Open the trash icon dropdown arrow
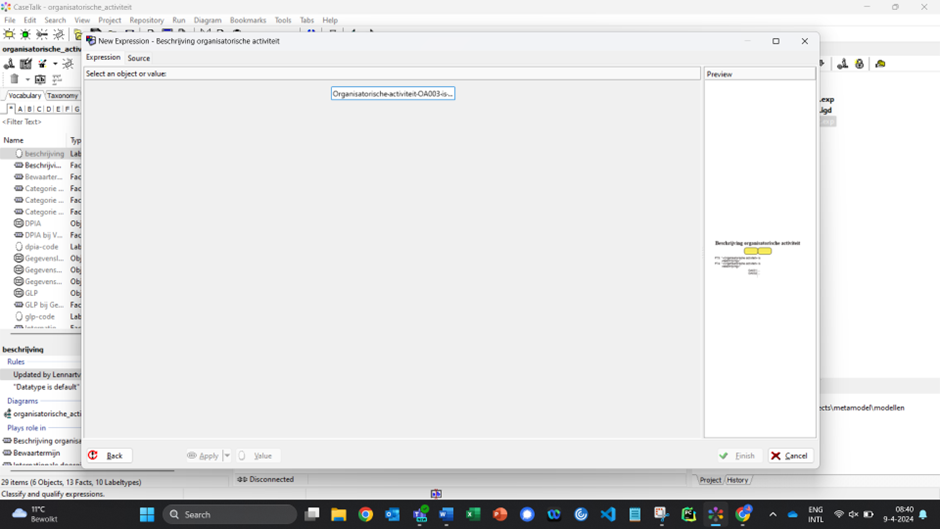Screen dimensions: 940x529 [x=26, y=80]
